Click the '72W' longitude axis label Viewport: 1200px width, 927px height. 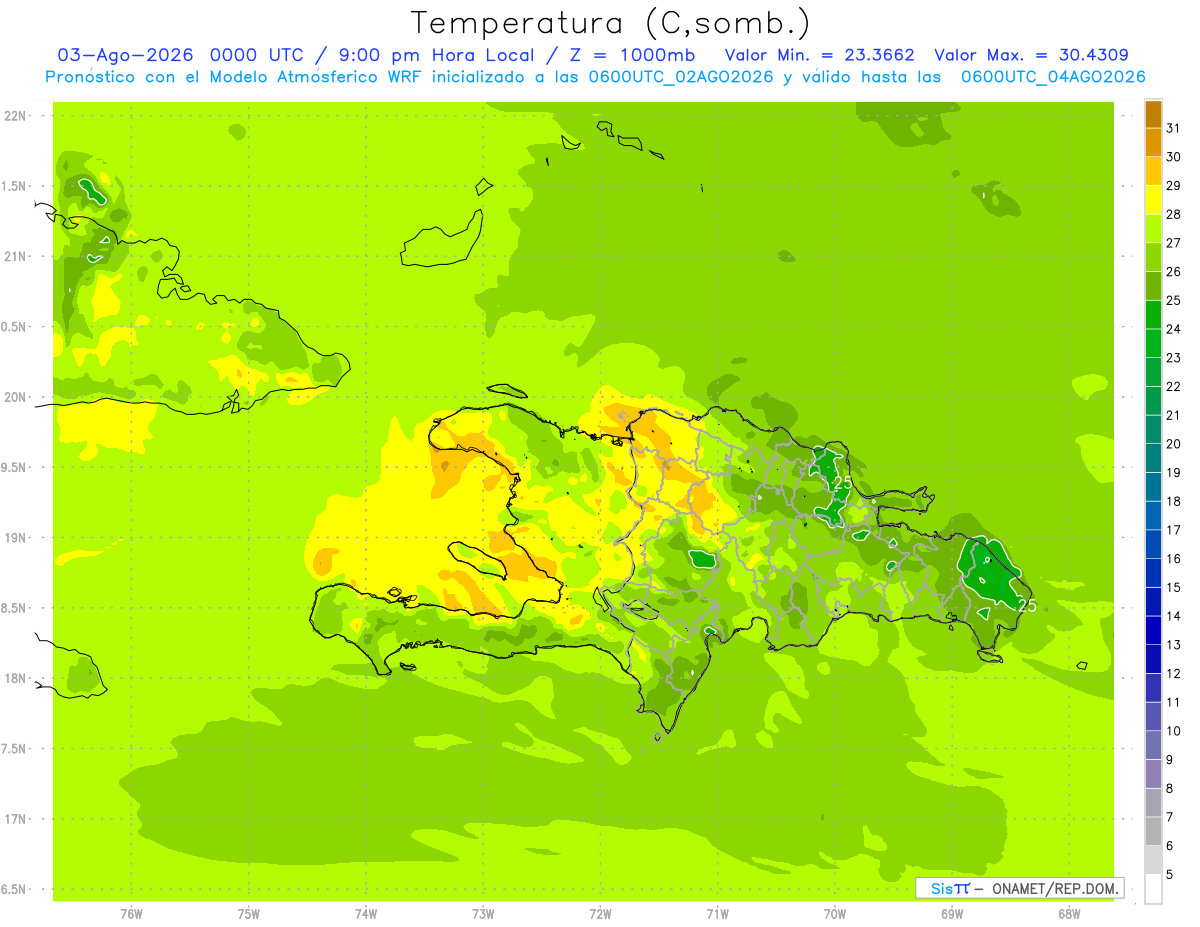point(600,914)
